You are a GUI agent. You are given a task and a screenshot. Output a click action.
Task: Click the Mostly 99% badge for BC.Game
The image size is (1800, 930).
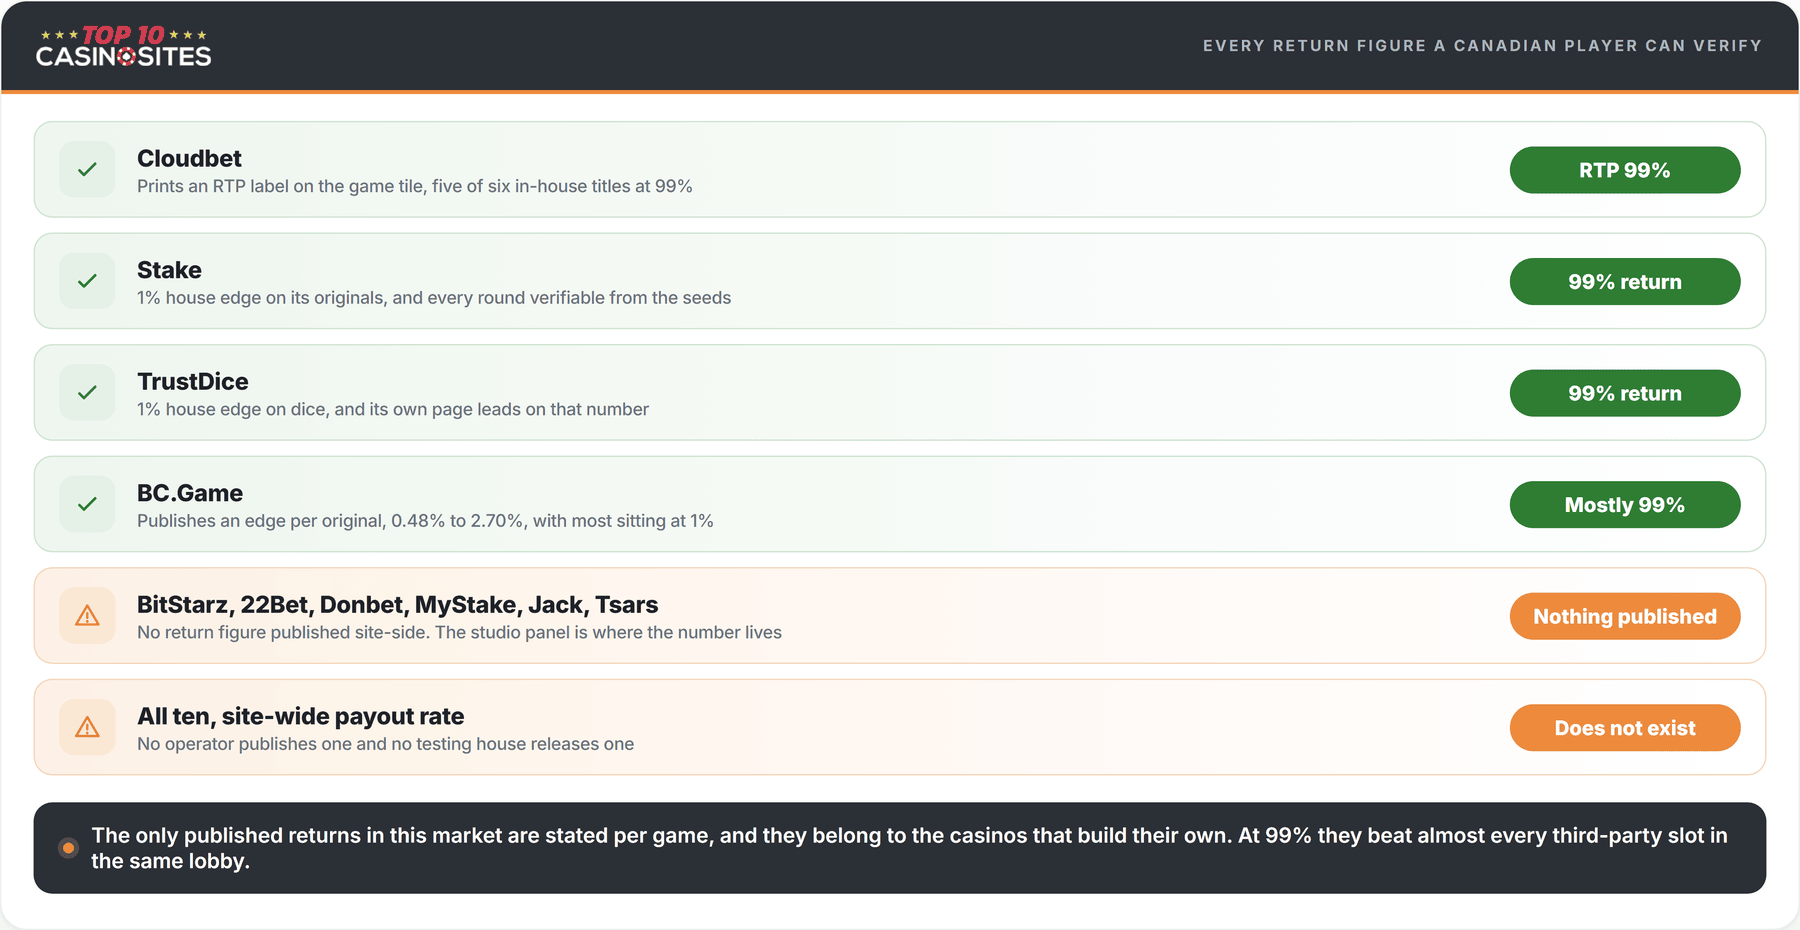tap(1625, 504)
